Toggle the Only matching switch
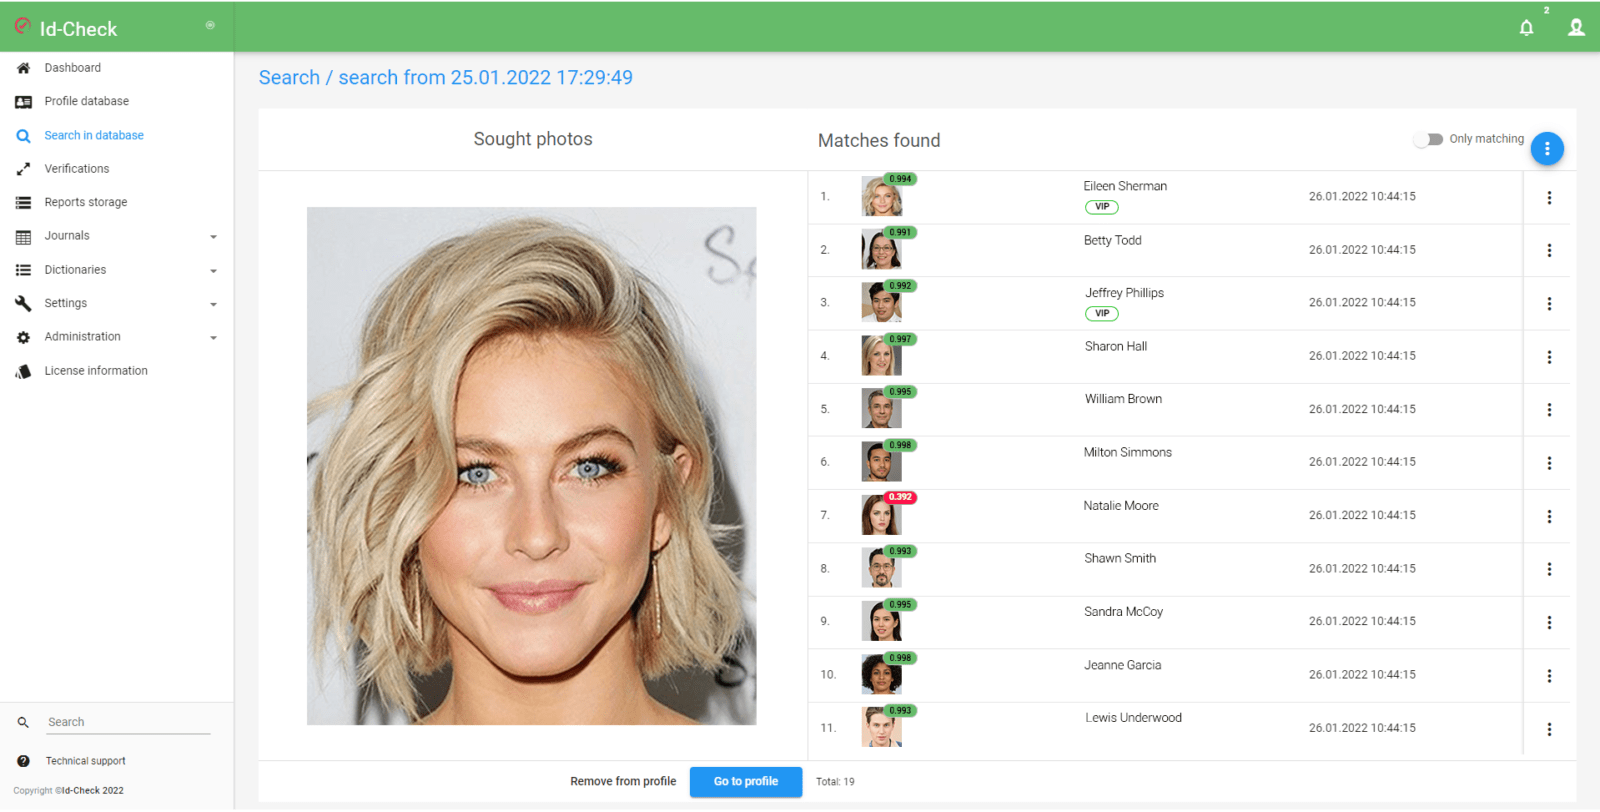The width and height of the screenshot is (1600, 812). (x=1428, y=139)
